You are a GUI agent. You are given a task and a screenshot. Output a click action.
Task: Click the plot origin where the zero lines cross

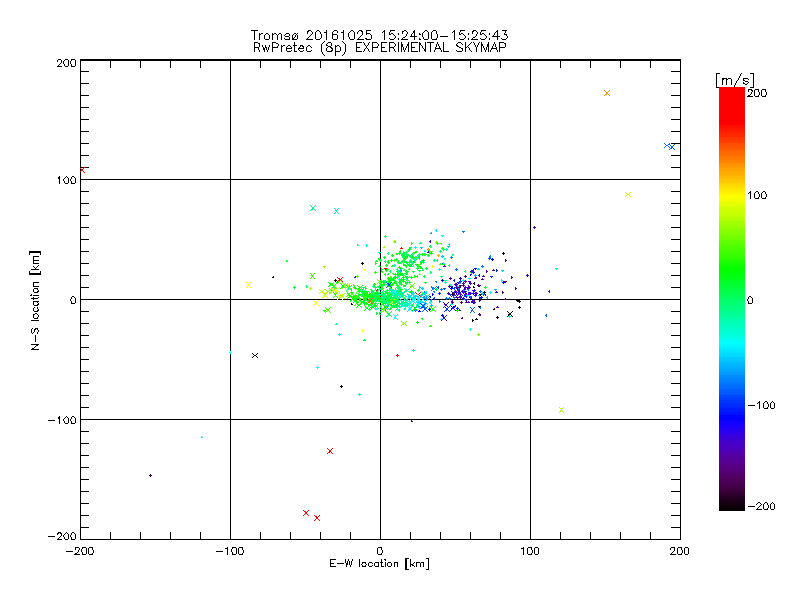(380, 299)
